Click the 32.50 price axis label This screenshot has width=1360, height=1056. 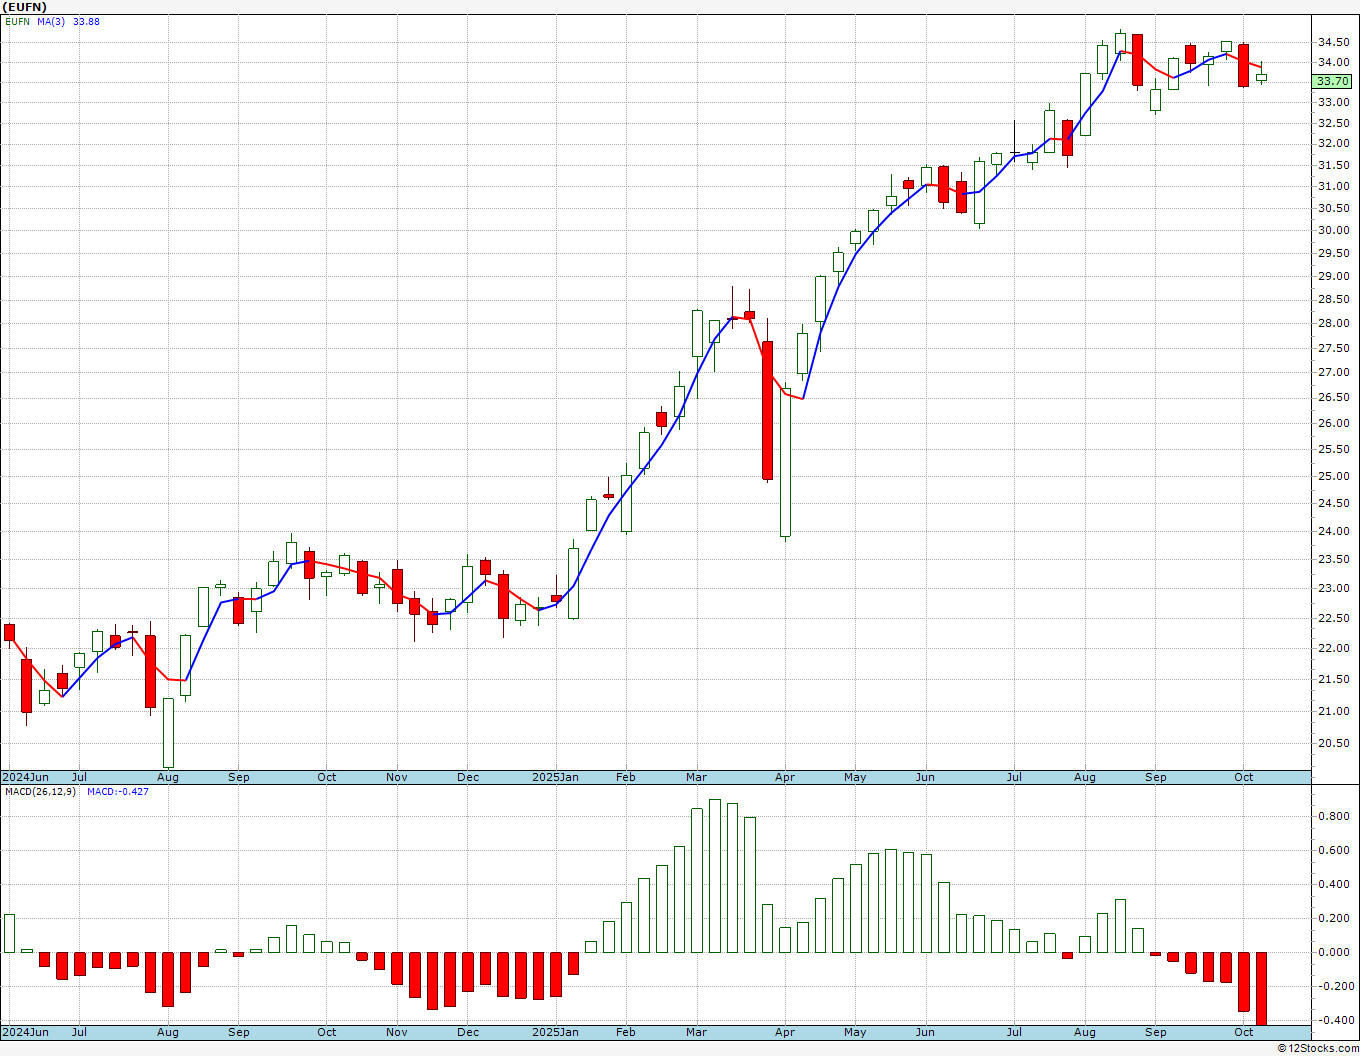tap(1334, 124)
